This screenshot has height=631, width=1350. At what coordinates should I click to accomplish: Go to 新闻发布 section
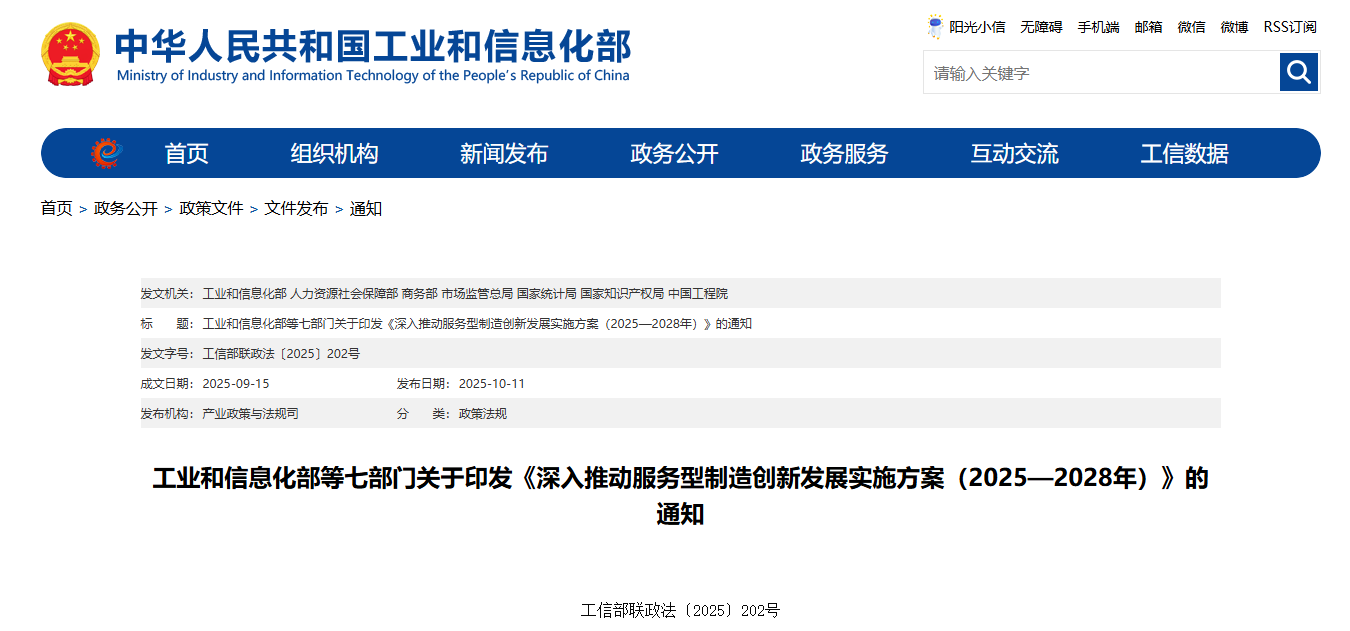504,154
